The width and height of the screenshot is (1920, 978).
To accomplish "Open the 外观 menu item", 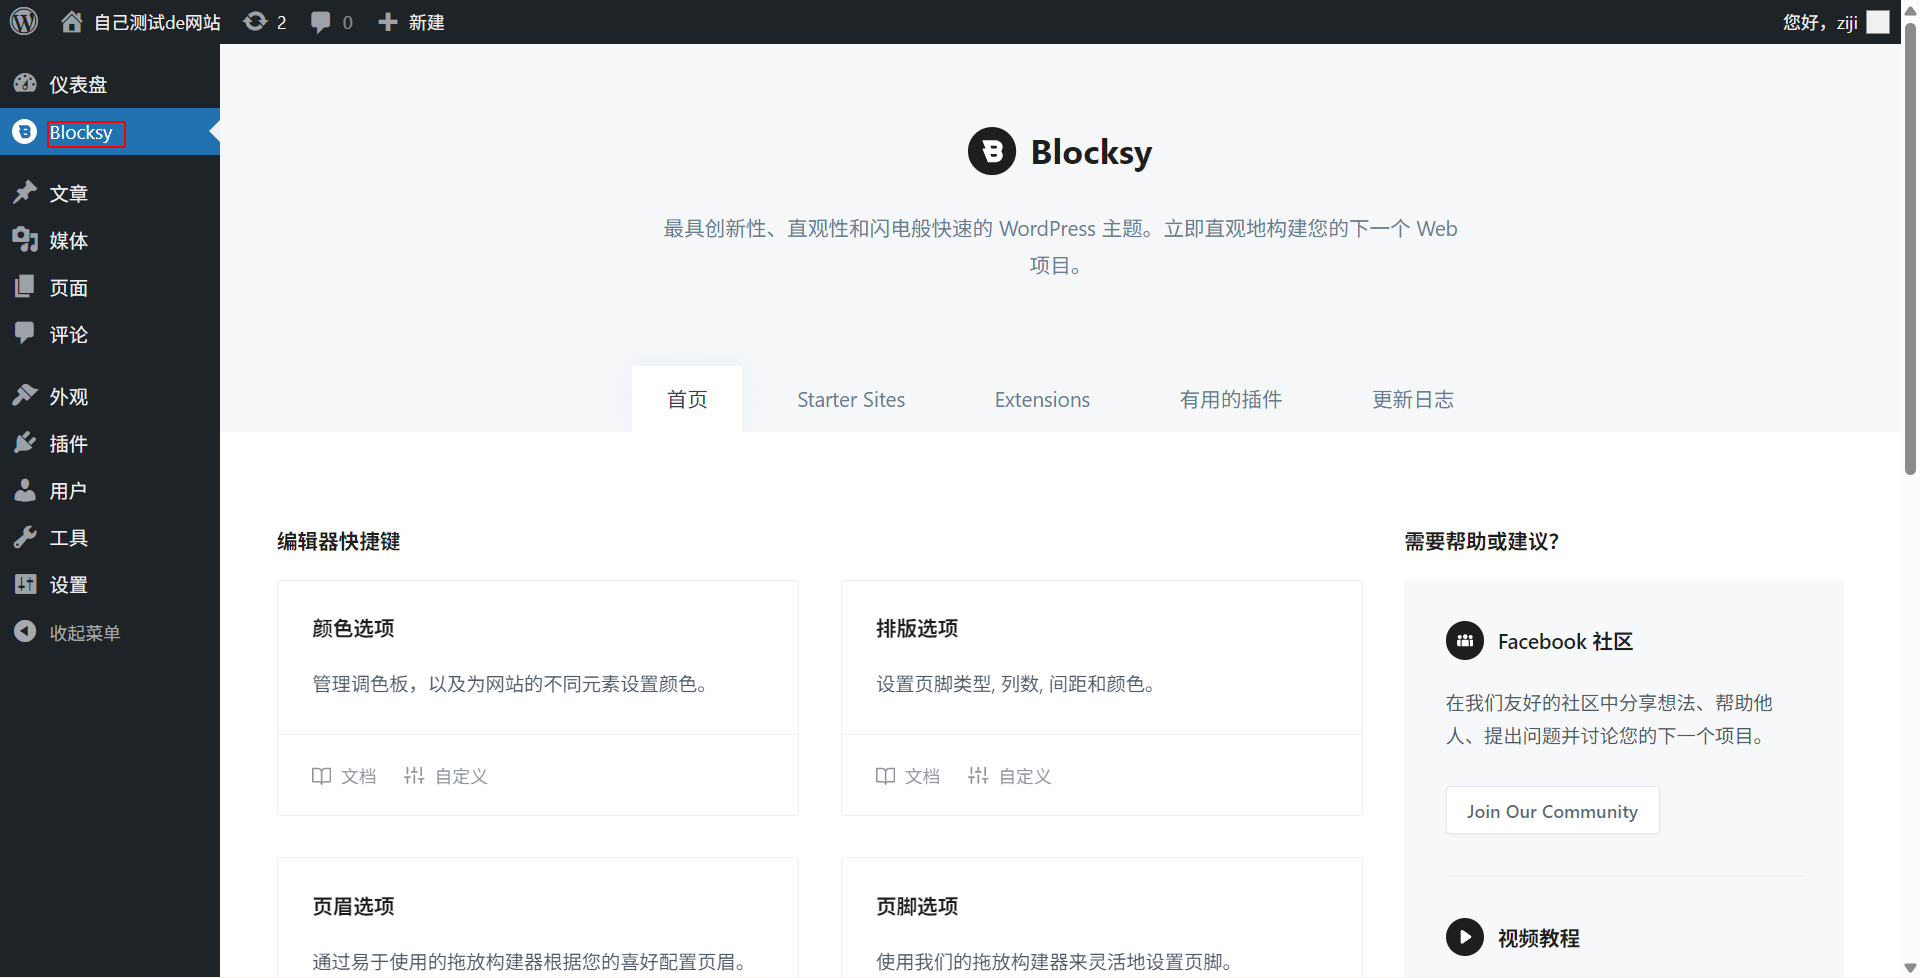I will (110, 397).
